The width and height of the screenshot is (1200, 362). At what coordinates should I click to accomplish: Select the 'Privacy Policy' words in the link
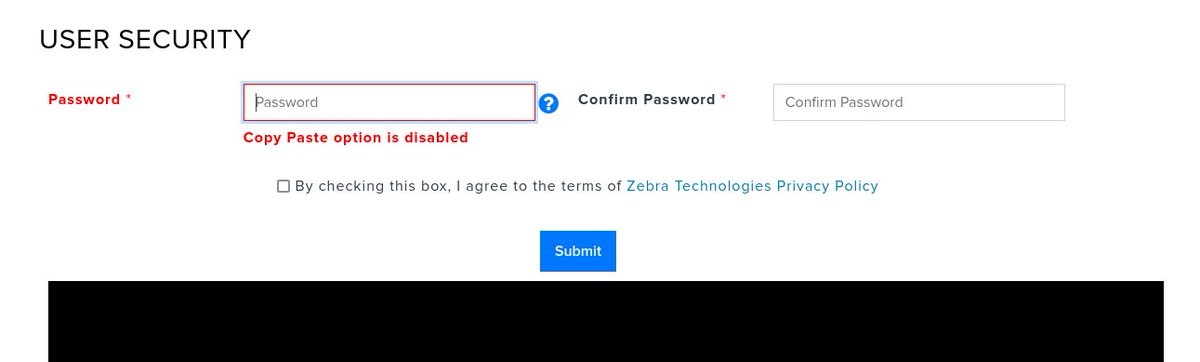click(828, 186)
